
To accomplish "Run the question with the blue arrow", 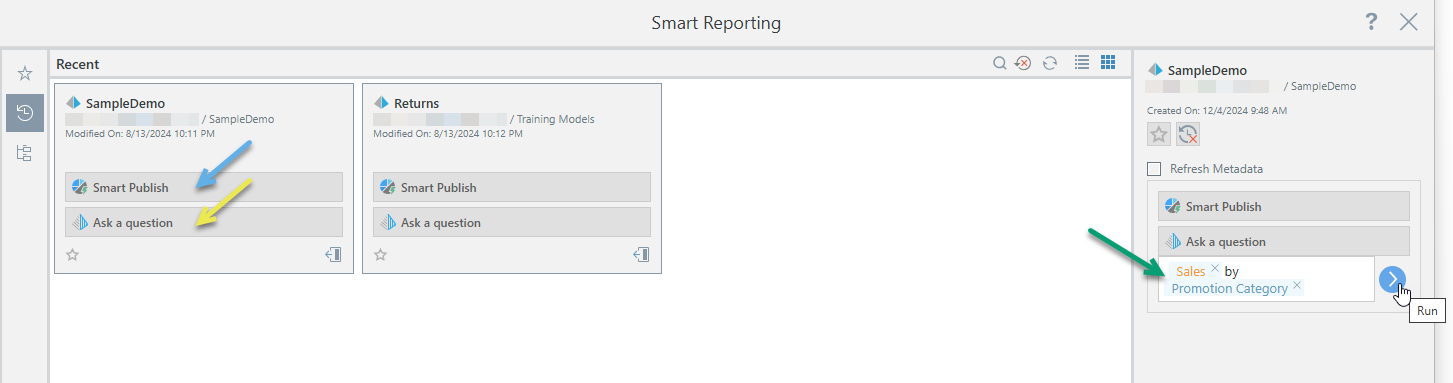I will pyautogui.click(x=1392, y=280).
